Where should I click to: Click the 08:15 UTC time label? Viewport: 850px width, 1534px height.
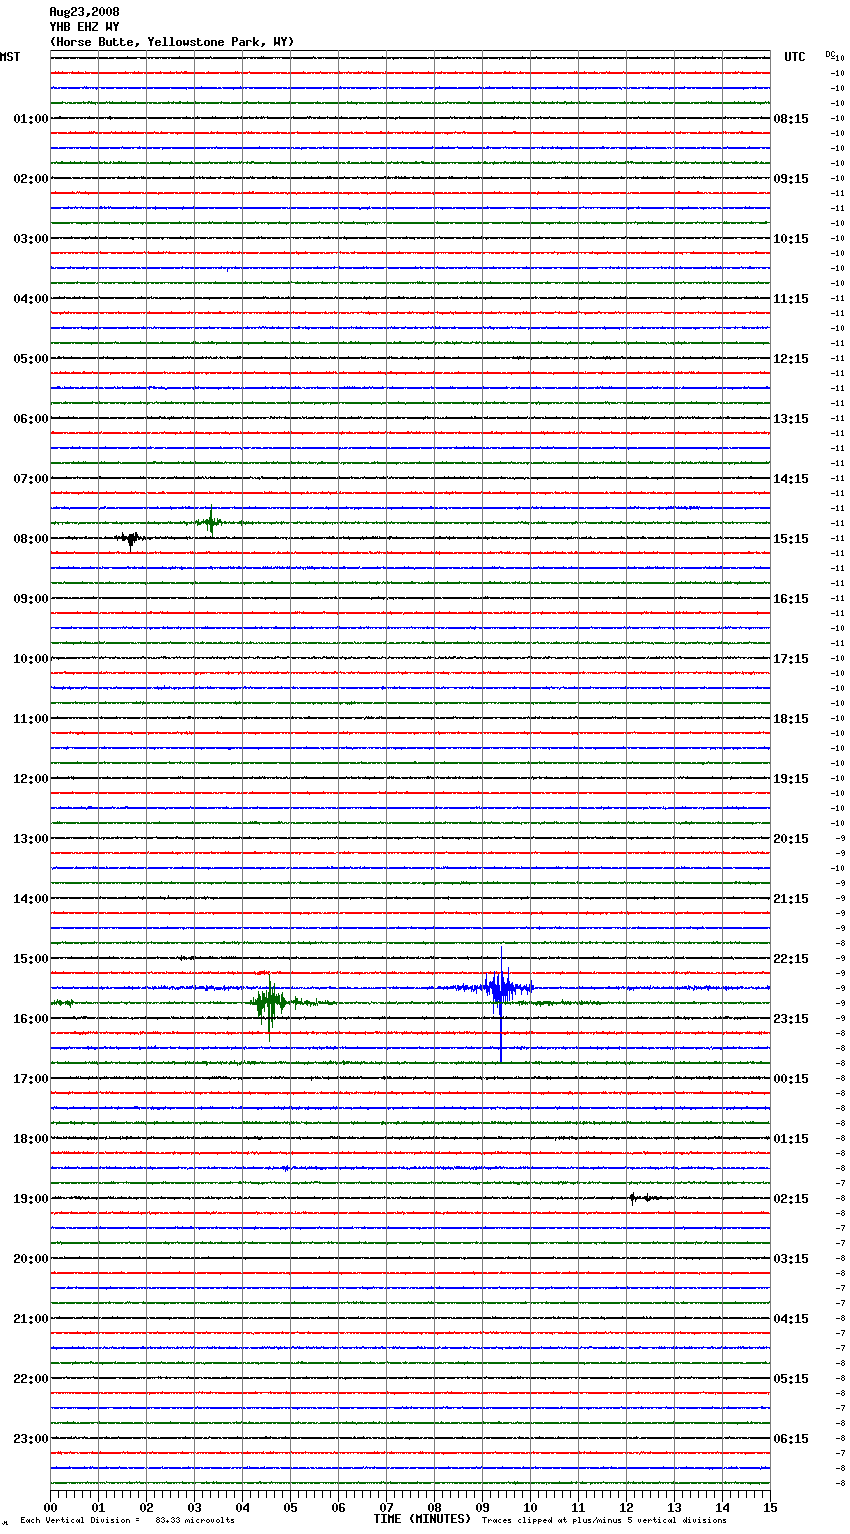click(x=791, y=119)
